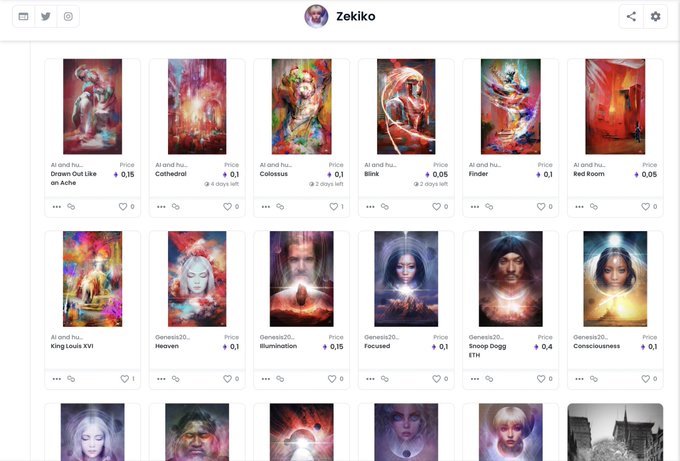Open the settings gear icon
680x461 pixels.
tap(655, 16)
